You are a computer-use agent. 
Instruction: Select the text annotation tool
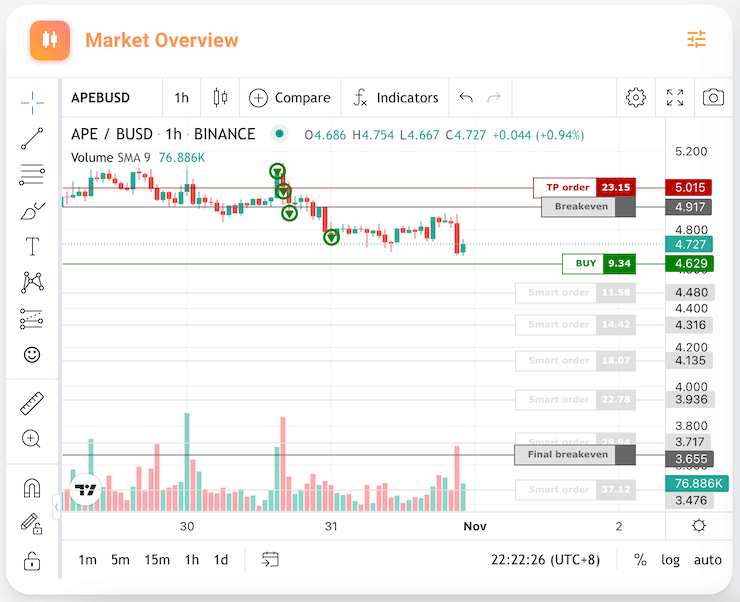(32, 247)
